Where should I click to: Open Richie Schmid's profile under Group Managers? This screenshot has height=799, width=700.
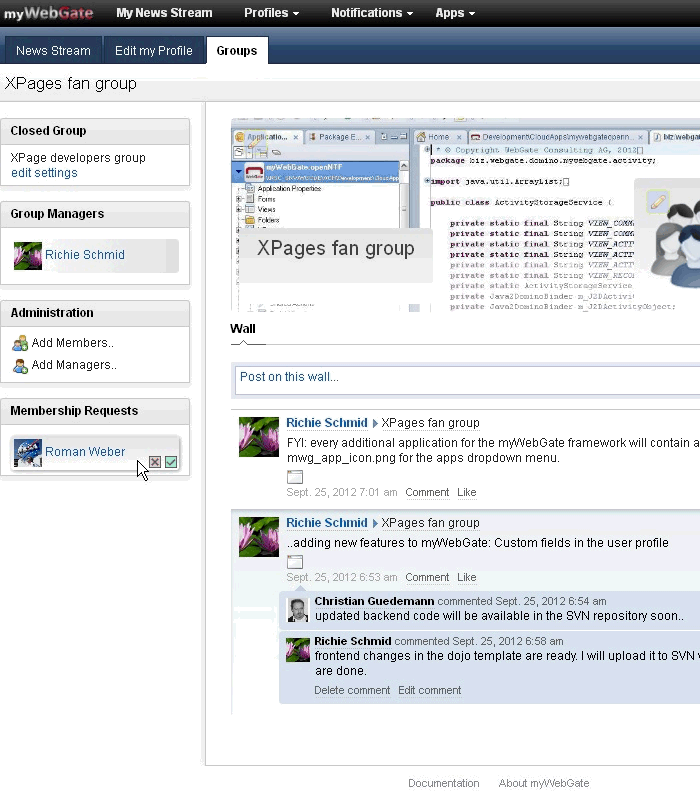pos(85,255)
